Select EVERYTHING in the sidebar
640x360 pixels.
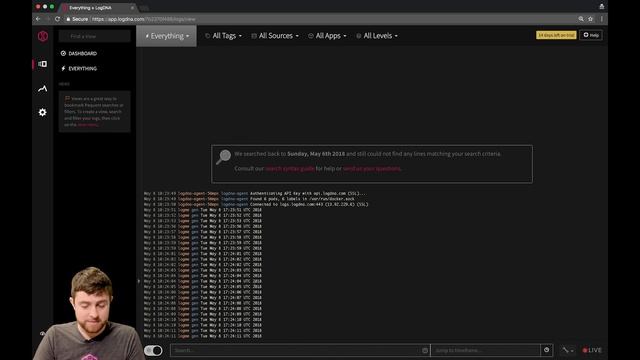(79, 69)
